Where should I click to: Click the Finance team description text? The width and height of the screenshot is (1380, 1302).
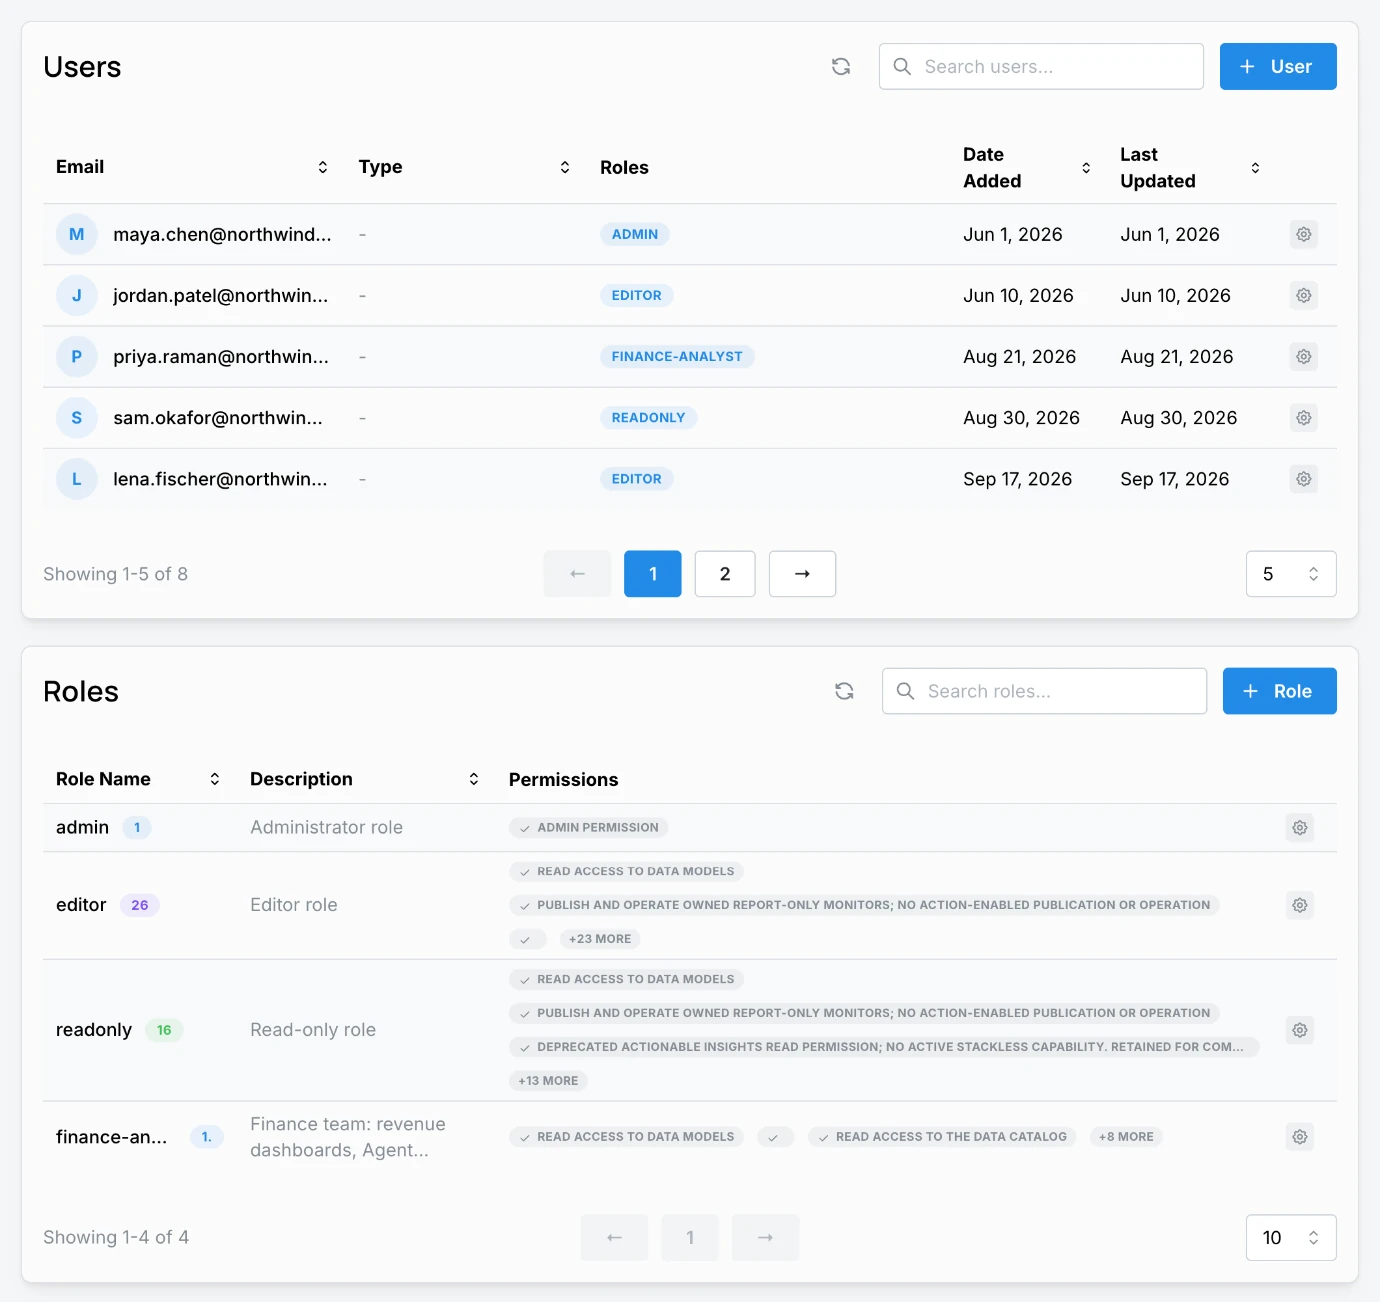click(x=348, y=1137)
